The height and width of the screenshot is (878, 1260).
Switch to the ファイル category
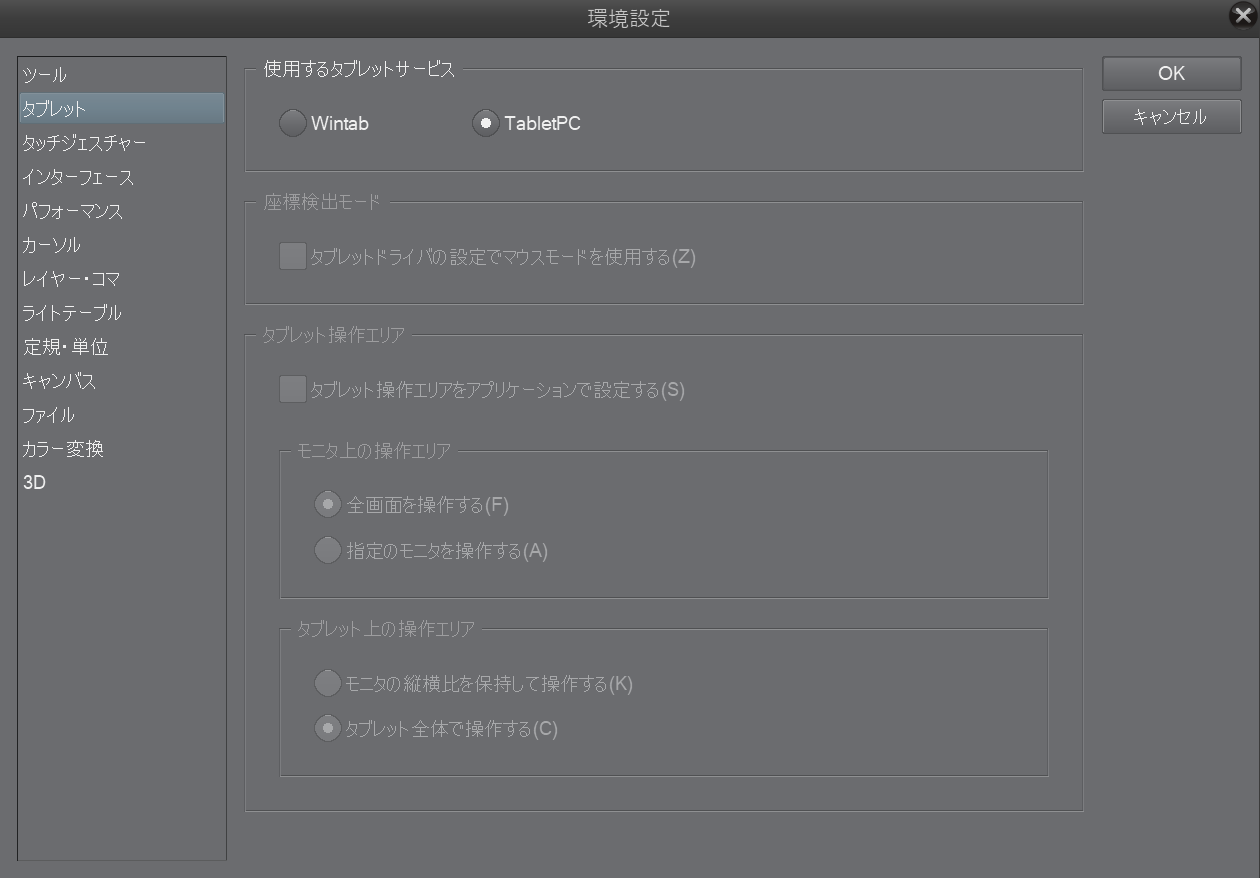(x=121, y=415)
